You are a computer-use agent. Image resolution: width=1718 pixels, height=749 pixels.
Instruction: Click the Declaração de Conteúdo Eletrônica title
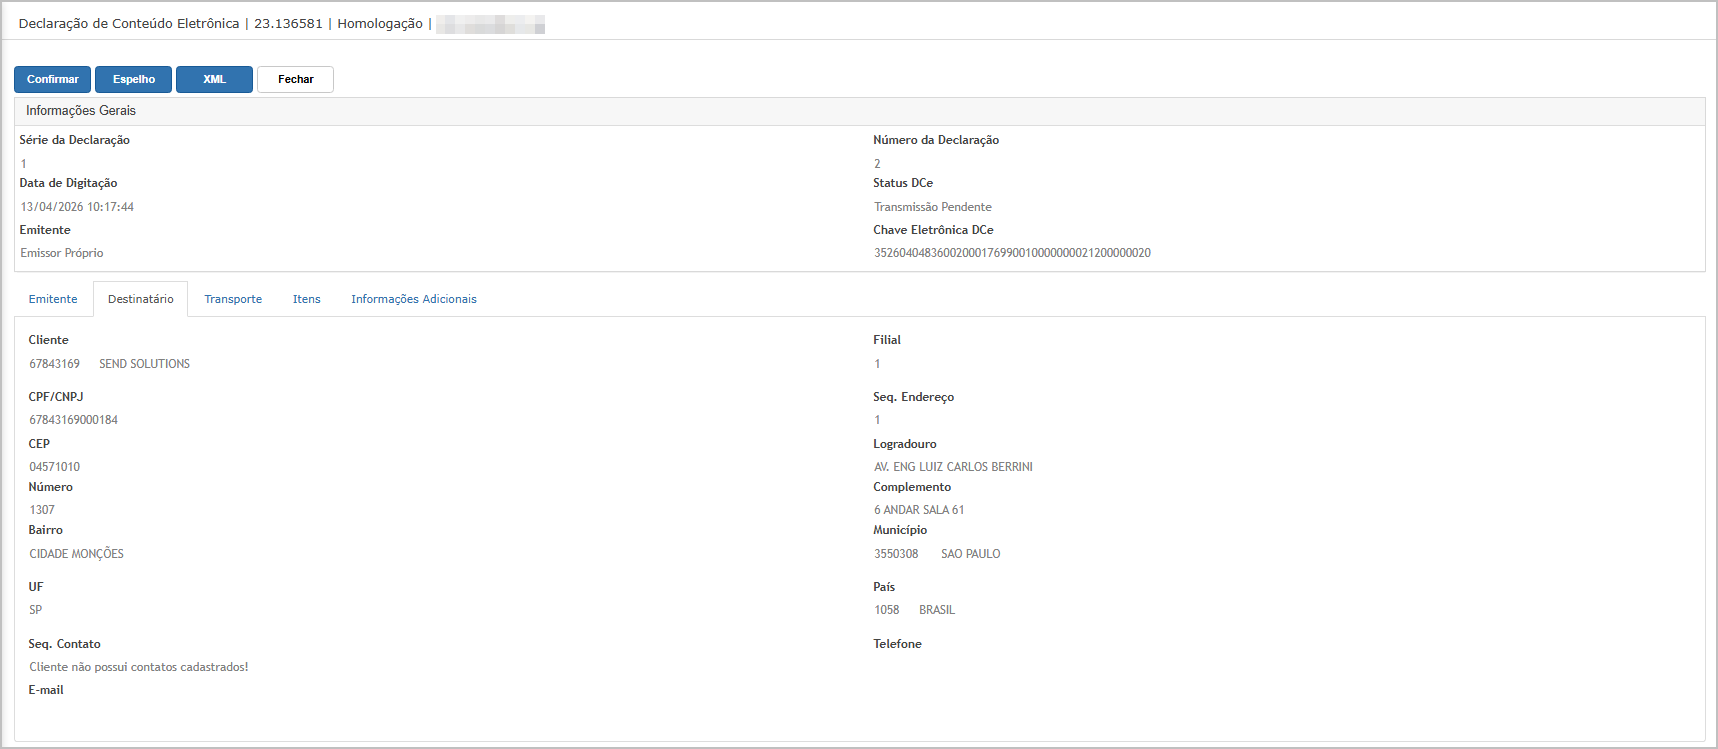coord(129,23)
